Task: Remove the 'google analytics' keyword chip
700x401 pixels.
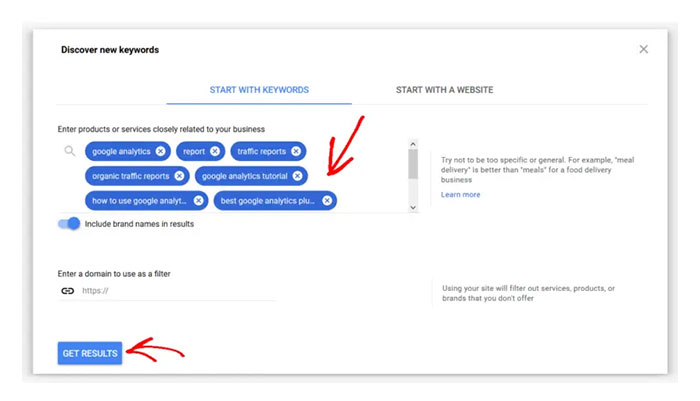Action: [x=161, y=152]
